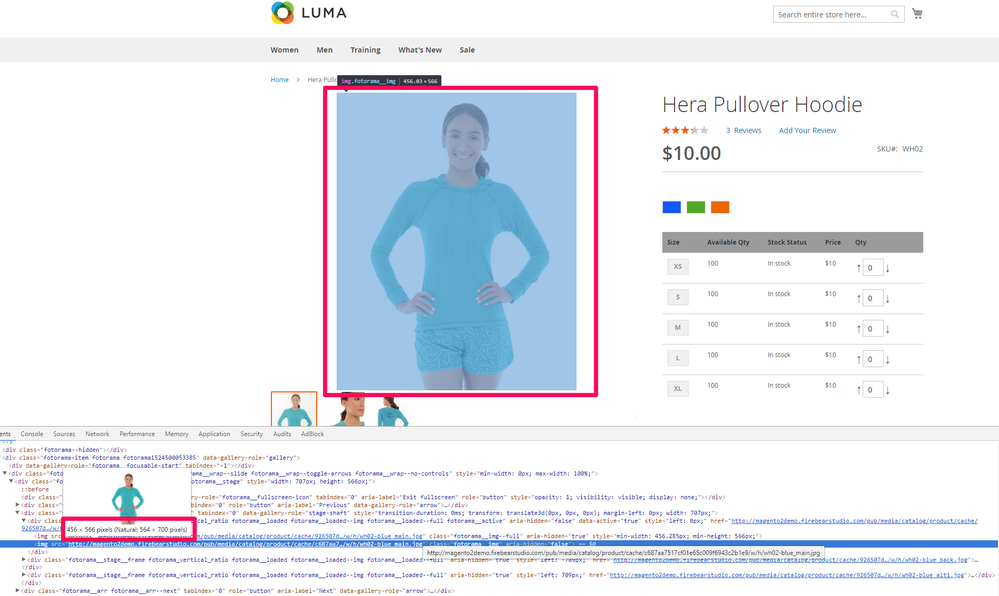Decrease quantity arrow for size S

tap(887, 298)
